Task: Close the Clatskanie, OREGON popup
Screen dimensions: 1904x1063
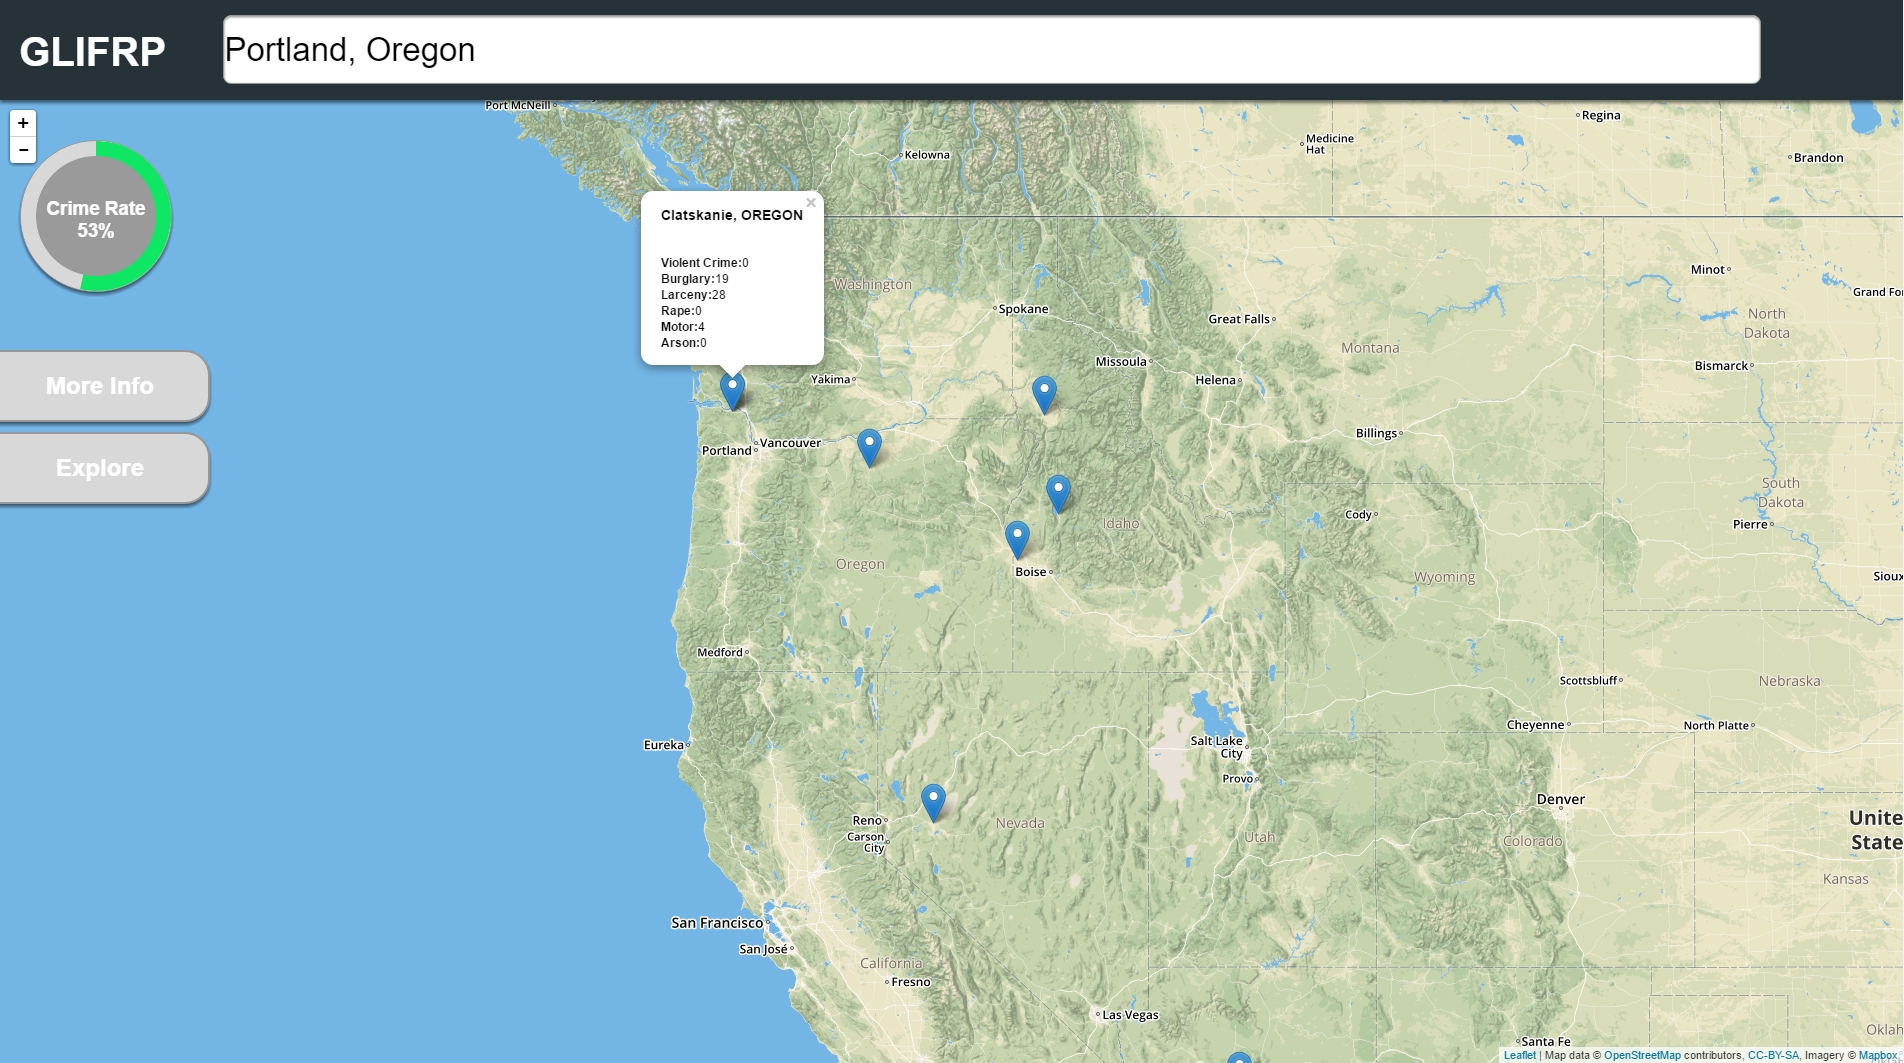Action: [811, 203]
